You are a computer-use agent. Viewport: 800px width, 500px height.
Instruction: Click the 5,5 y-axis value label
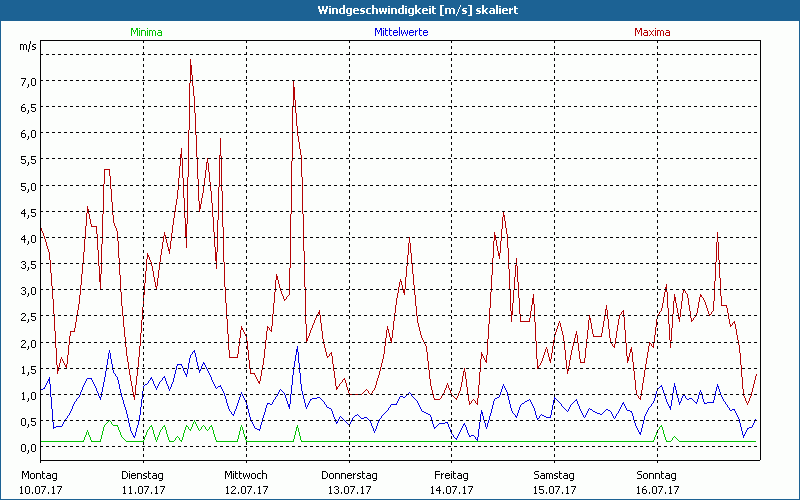28,160
